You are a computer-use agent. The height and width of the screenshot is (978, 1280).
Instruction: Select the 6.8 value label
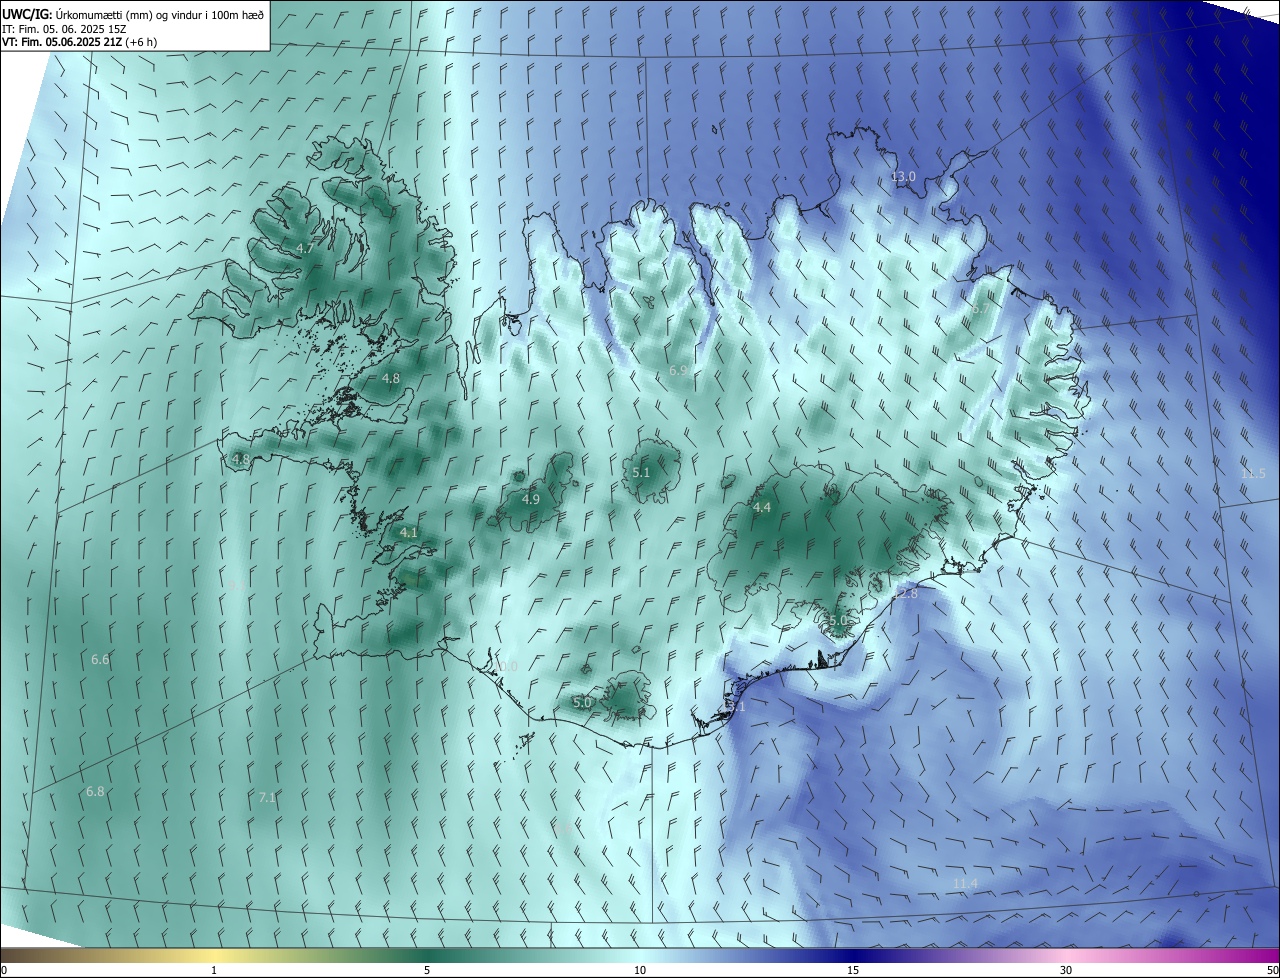95,792
